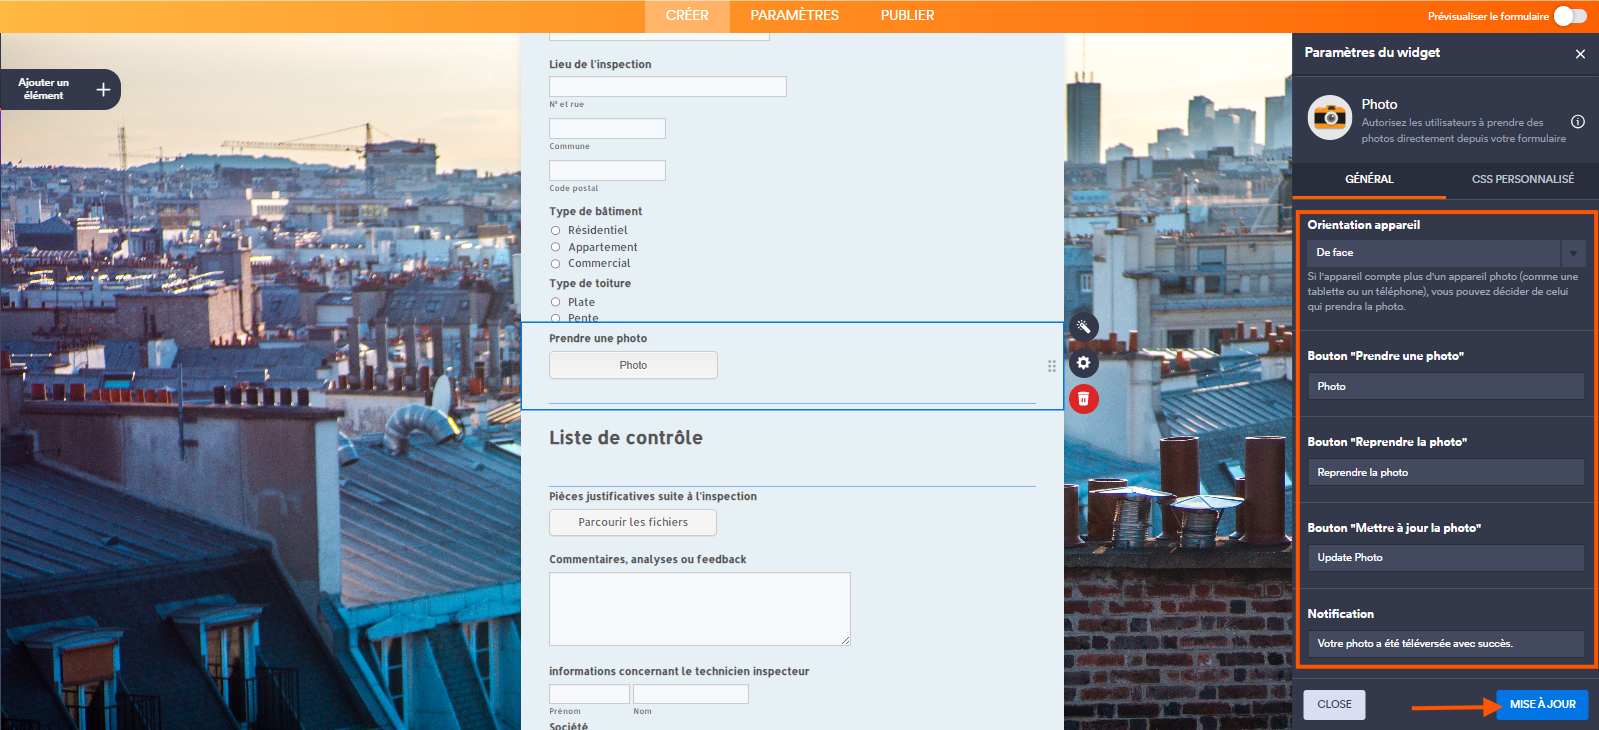Click the Code postal input field
Screen dimensions: 1599x730
pyautogui.click(x=607, y=171)
